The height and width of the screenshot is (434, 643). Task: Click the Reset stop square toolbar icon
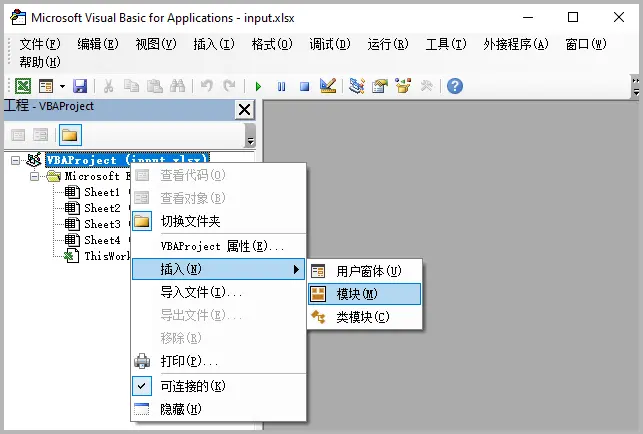(304, 87)
